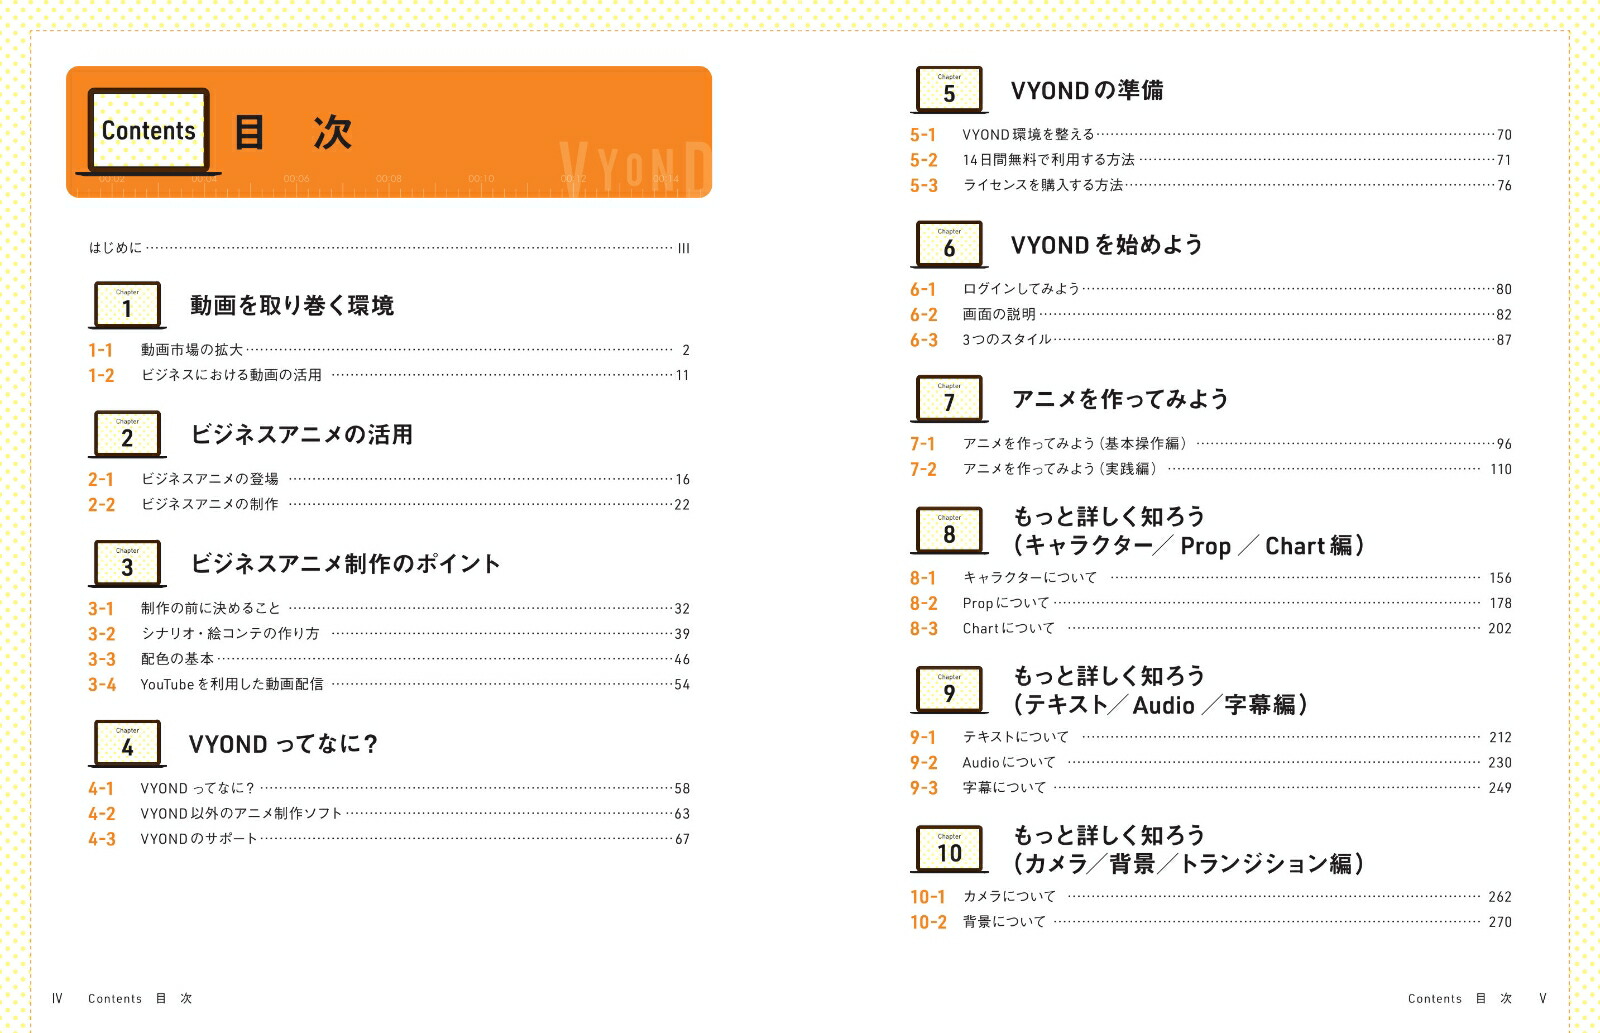Click the right footer page number V
The height and width of the screenshot is (1033, 1600).
[x=1543, y=998]
